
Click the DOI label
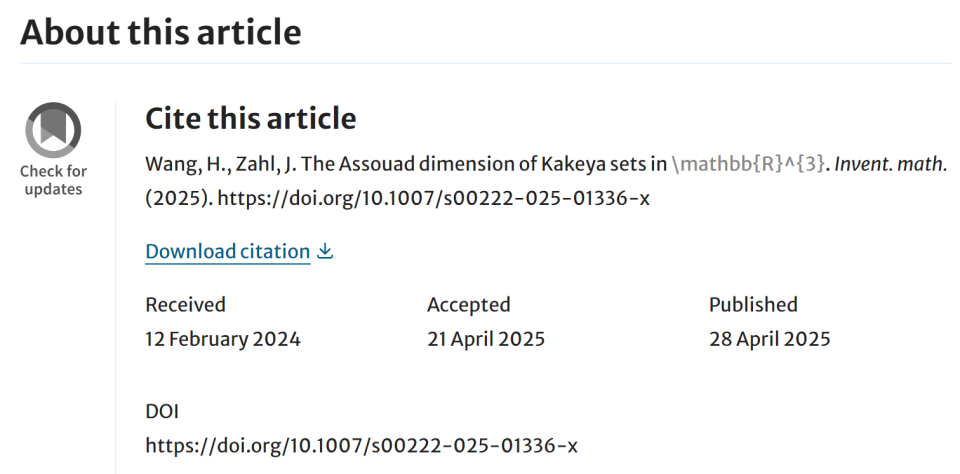point(162,412)
